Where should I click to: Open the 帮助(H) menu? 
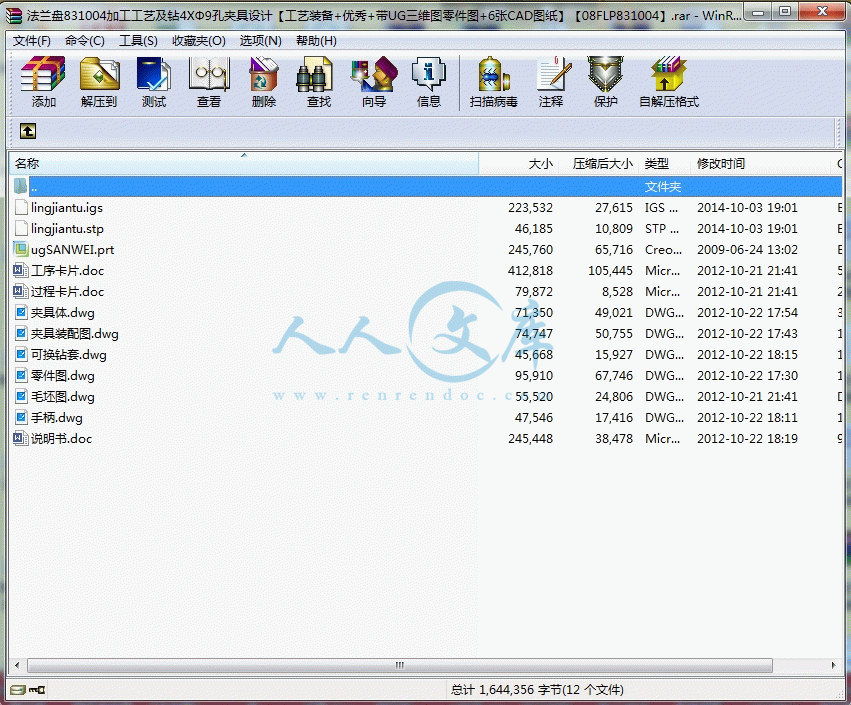[x=316, y=41]
